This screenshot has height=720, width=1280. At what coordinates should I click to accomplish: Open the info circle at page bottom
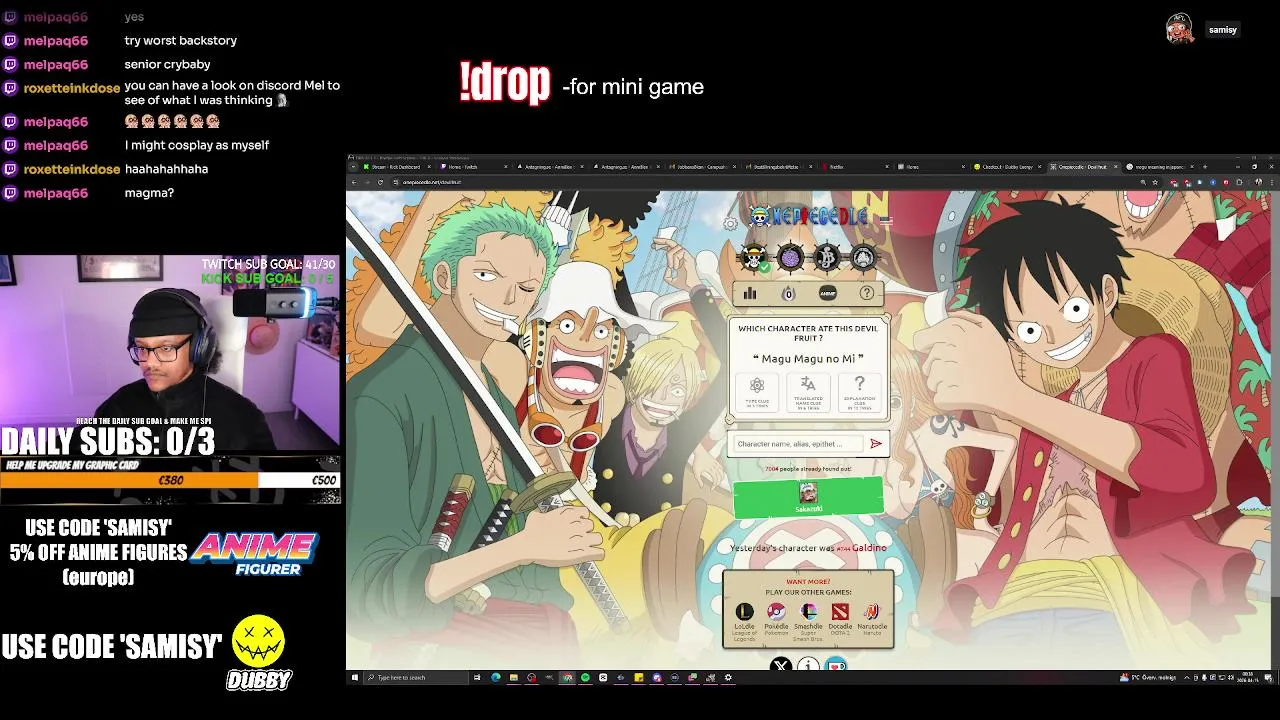click(x=808, y=665)
